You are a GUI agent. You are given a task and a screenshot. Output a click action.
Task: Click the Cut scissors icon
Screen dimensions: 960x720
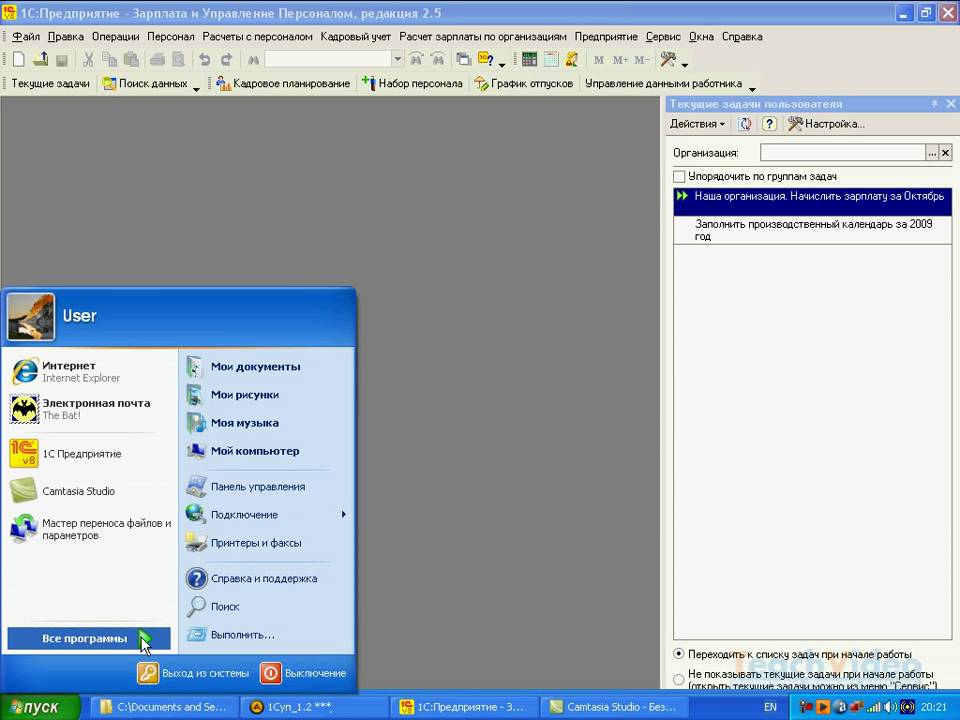(88, 59)
